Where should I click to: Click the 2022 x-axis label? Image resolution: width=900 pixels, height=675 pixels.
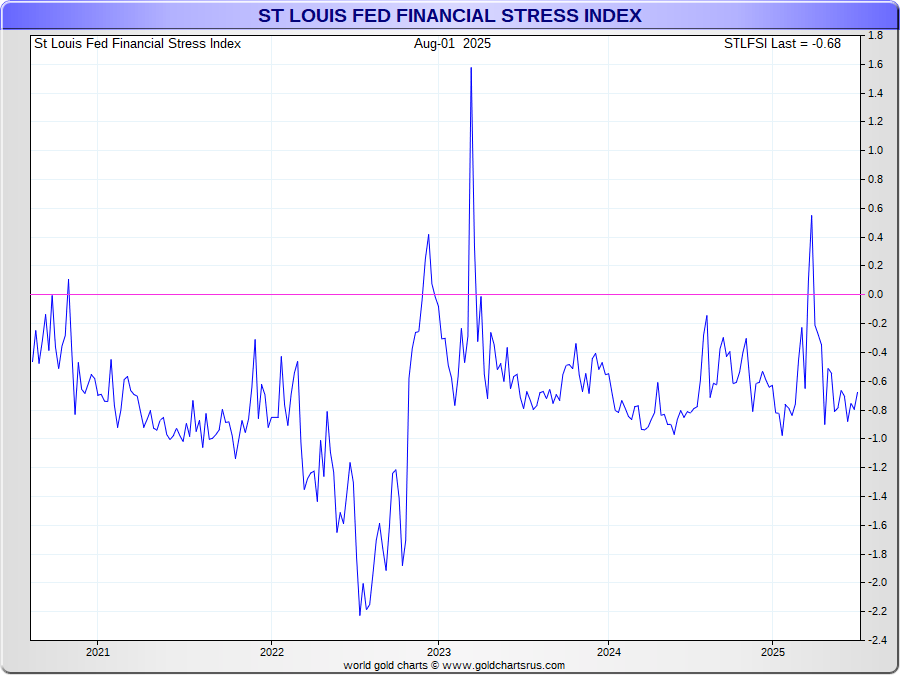tap(271, 652)
